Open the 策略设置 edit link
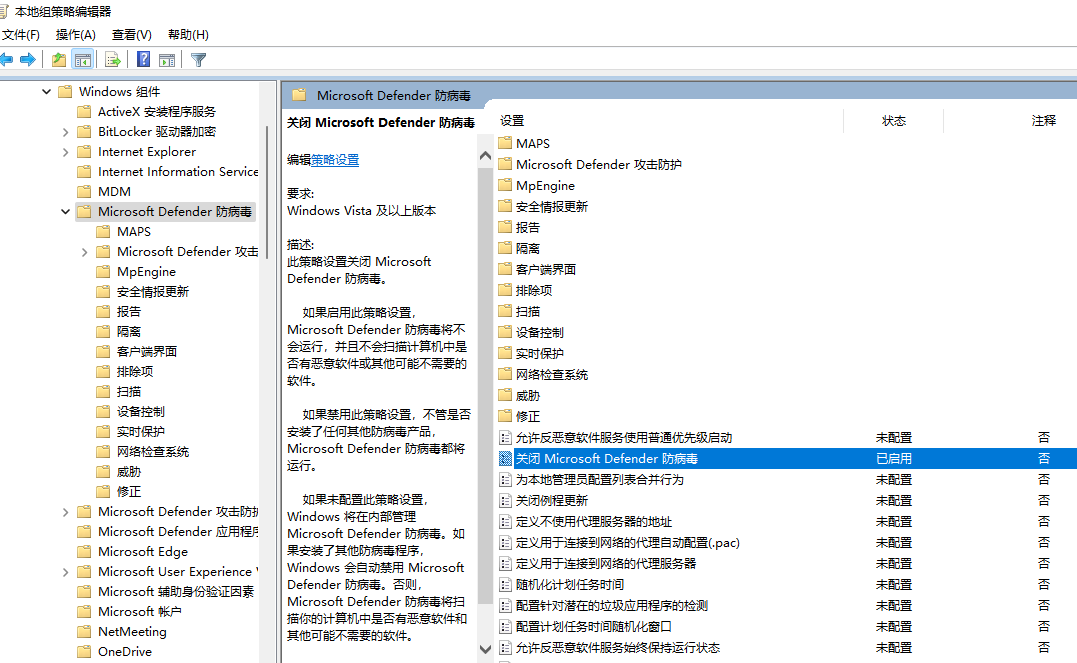The image size is (1077, 663). point(335,160)
